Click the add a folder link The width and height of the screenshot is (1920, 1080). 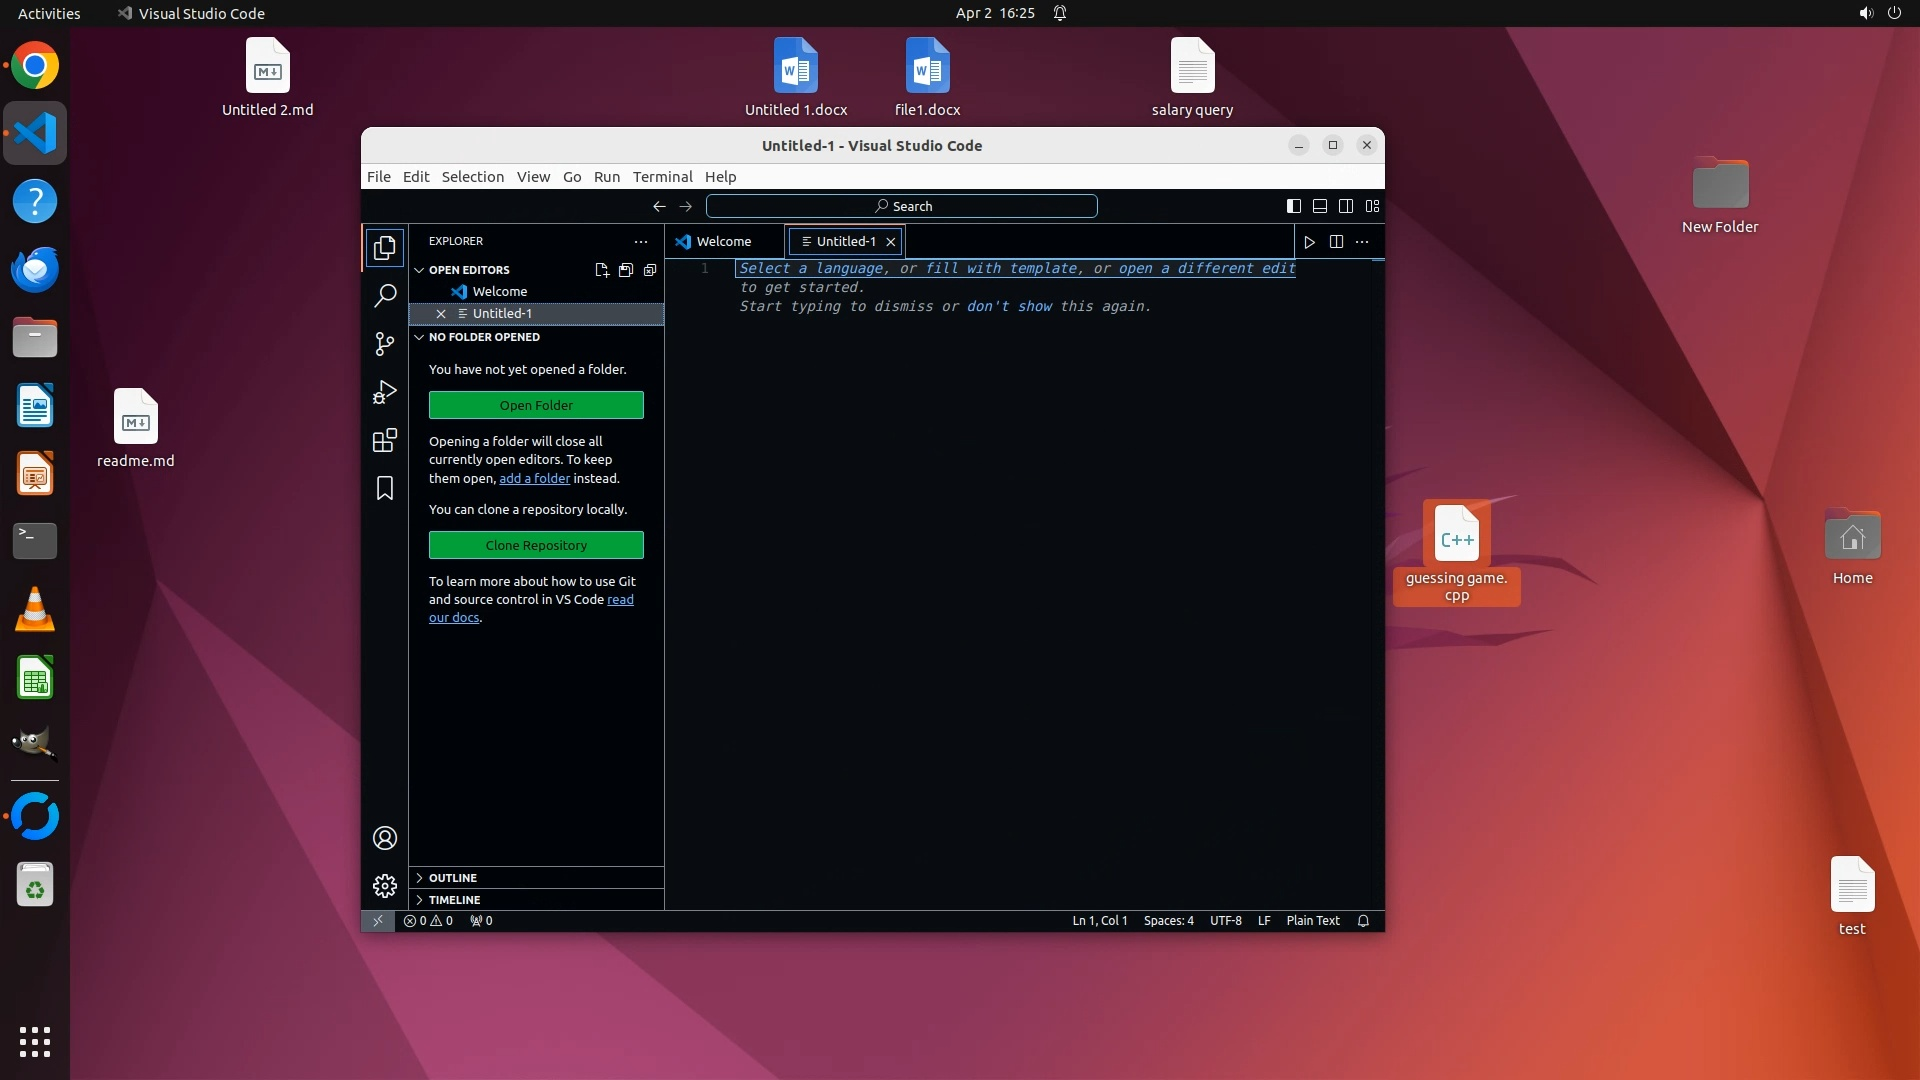tap(534, 479)
